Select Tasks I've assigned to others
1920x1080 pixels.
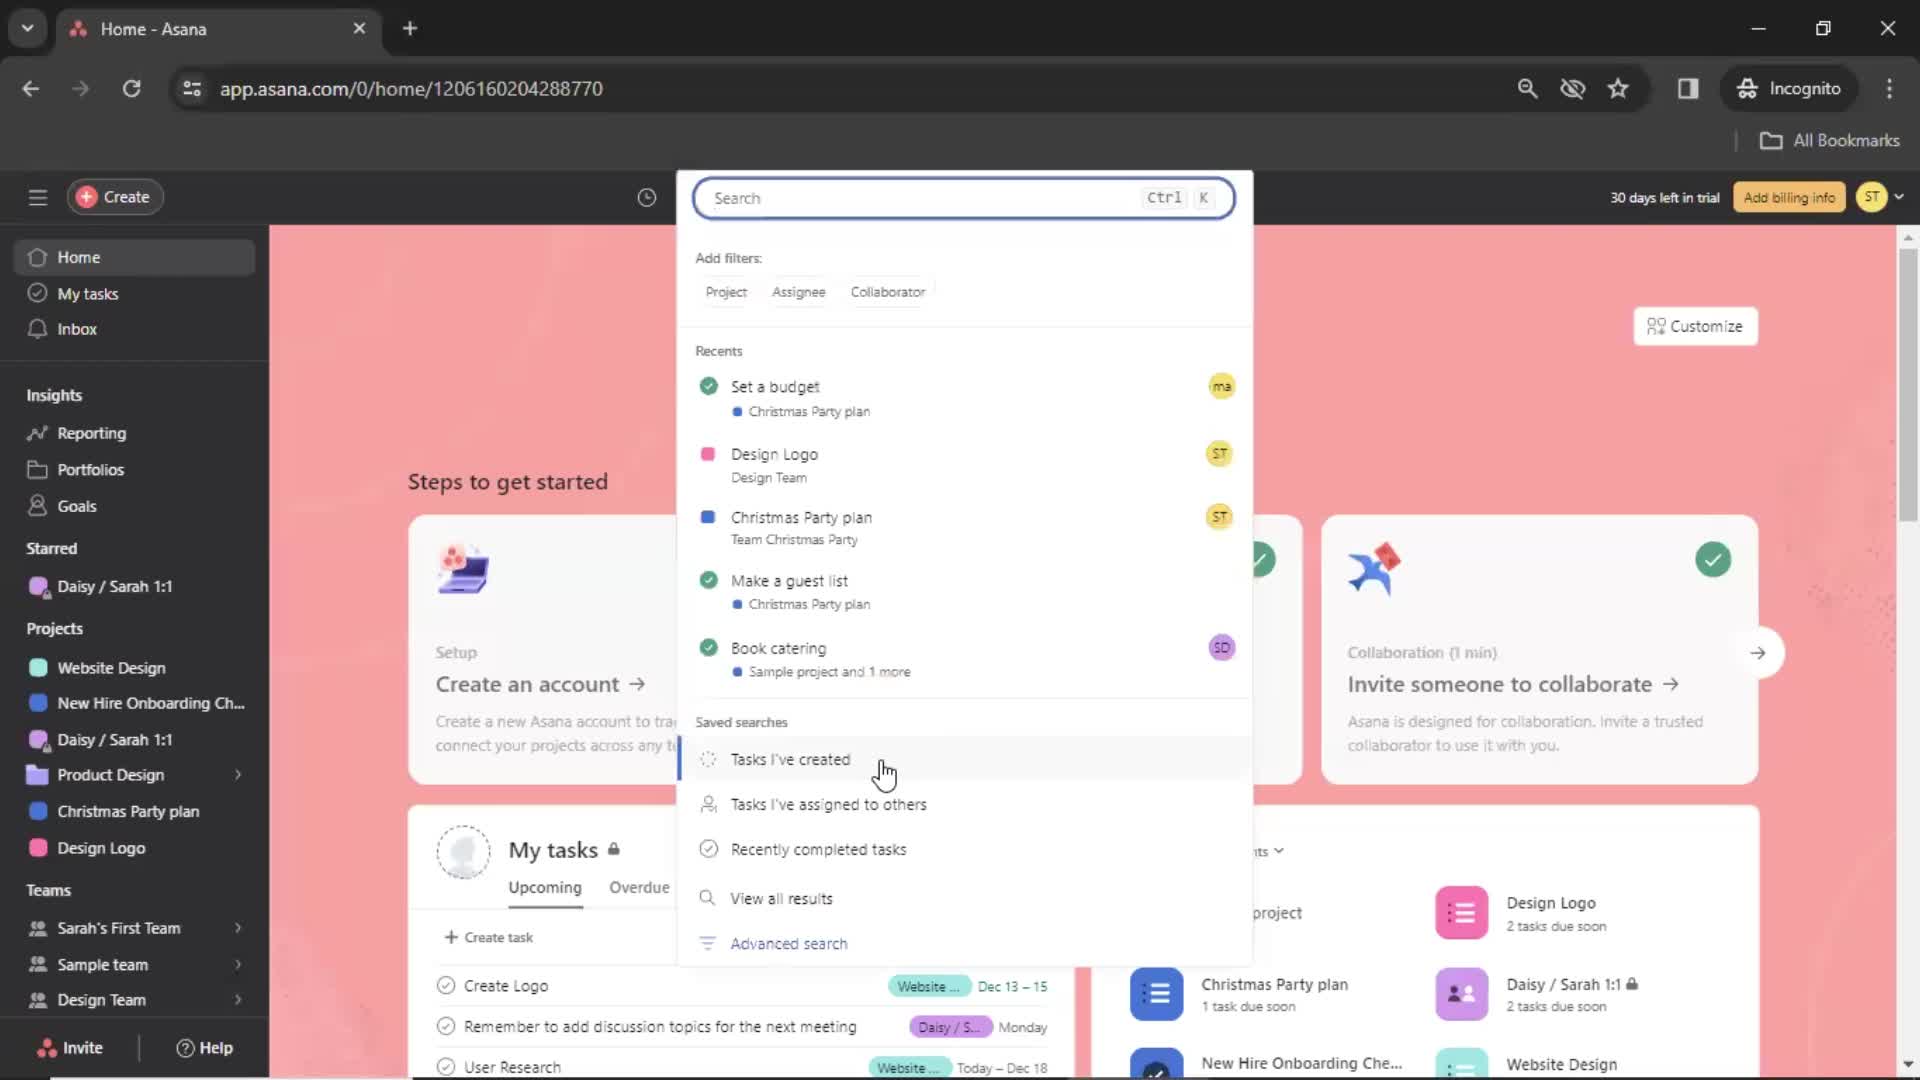coord(964,804)
